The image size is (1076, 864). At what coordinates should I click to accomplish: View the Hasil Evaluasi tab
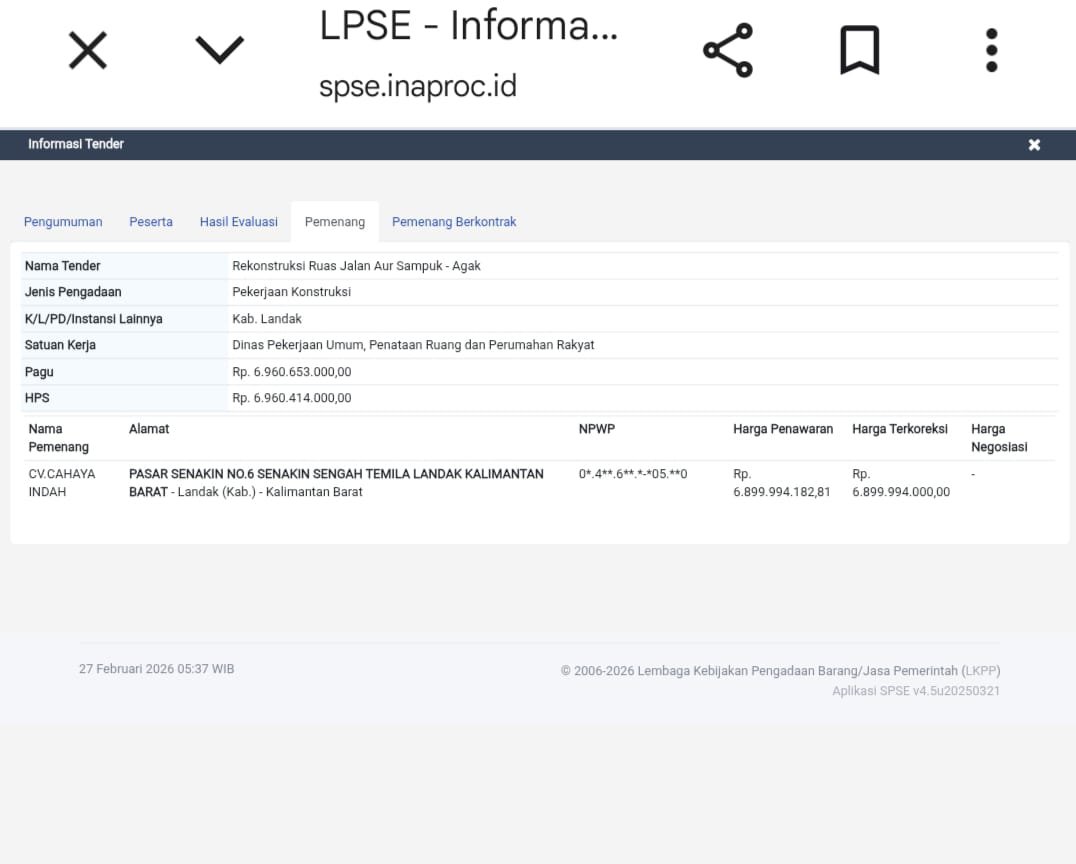pos(239,222)
